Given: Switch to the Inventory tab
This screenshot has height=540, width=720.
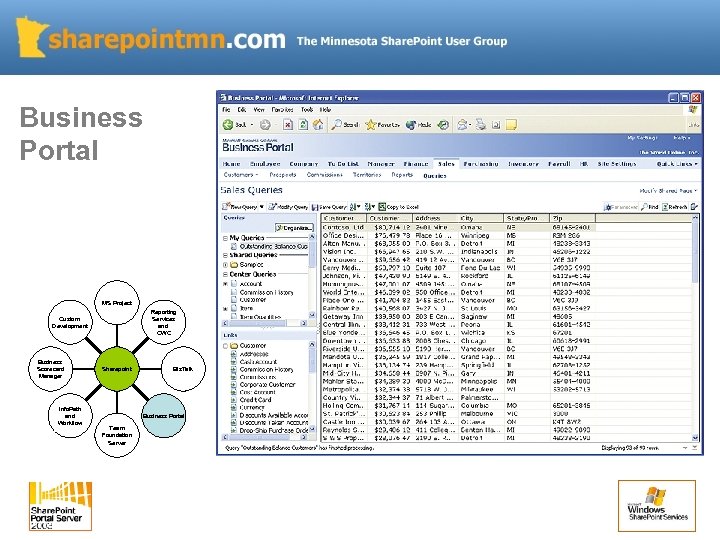Looking at the screenshot, I should click(523, 163).
